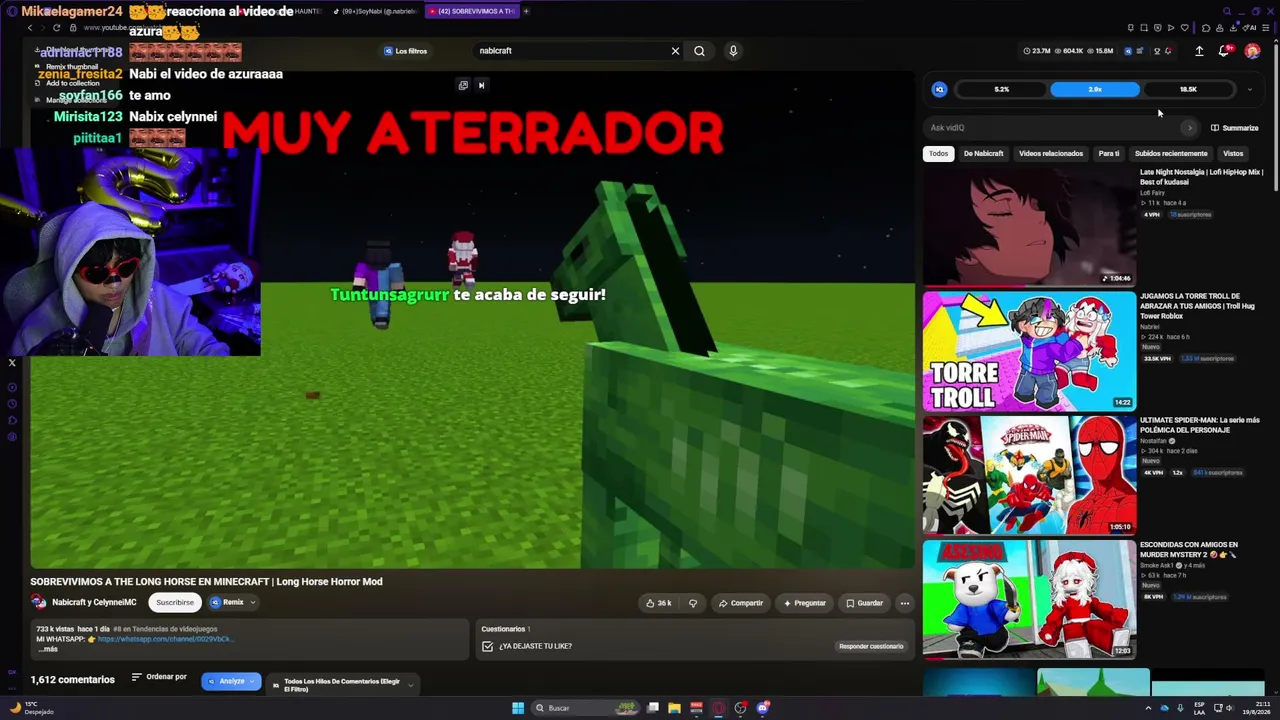This screenshot has width=1280, height=720.
Task: Open the Murder Mystery 2 video thumbnail
Action: (1029, 600)
